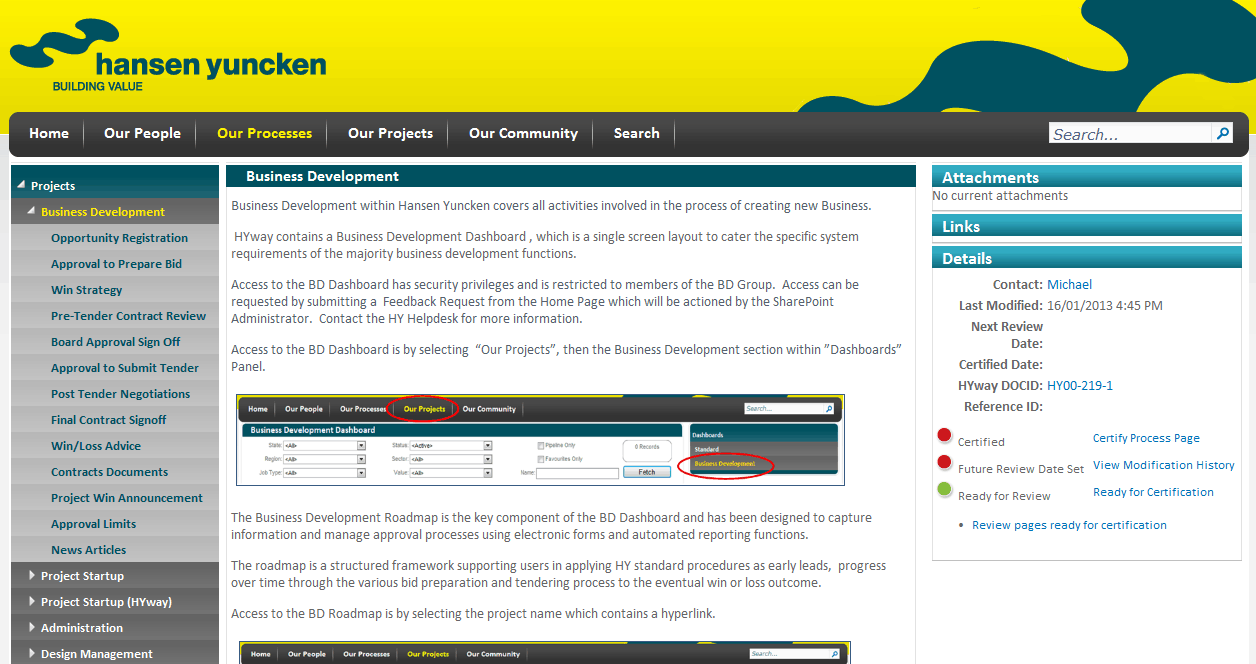Open Approval to Prepare Bid

(116, 264)
